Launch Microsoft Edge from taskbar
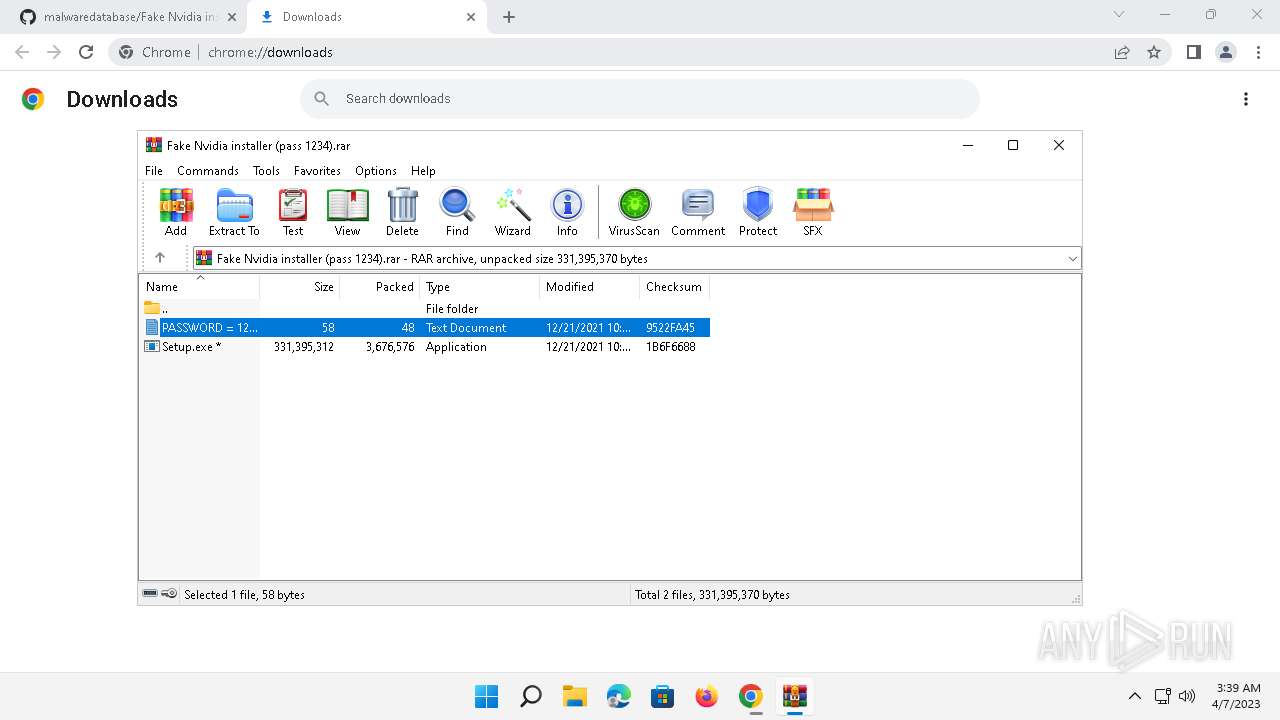This screenshot has height=720, width=1280. [619, 696]
